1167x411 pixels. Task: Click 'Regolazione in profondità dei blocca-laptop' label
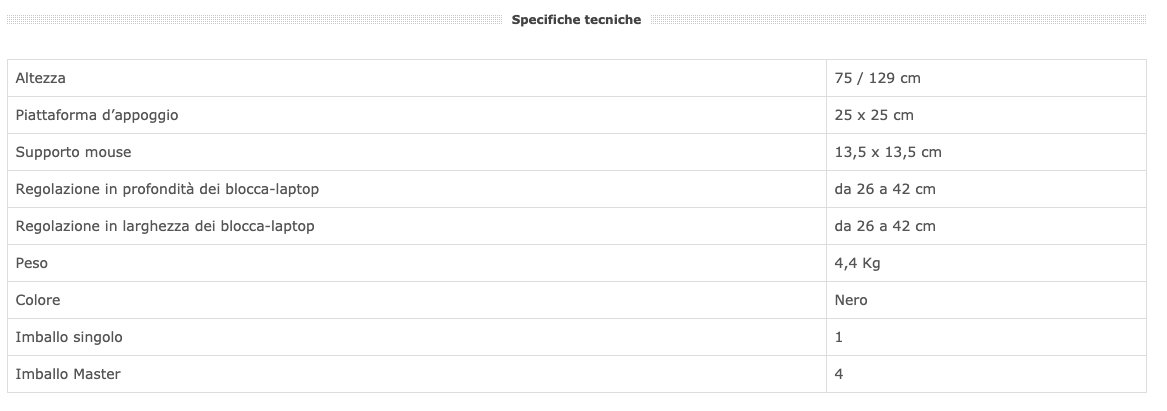[167, 189]
